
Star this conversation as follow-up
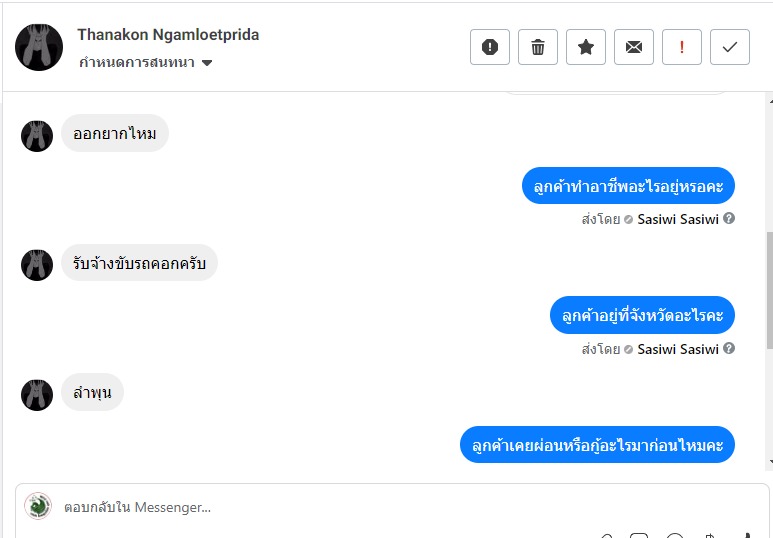point(586,47)
